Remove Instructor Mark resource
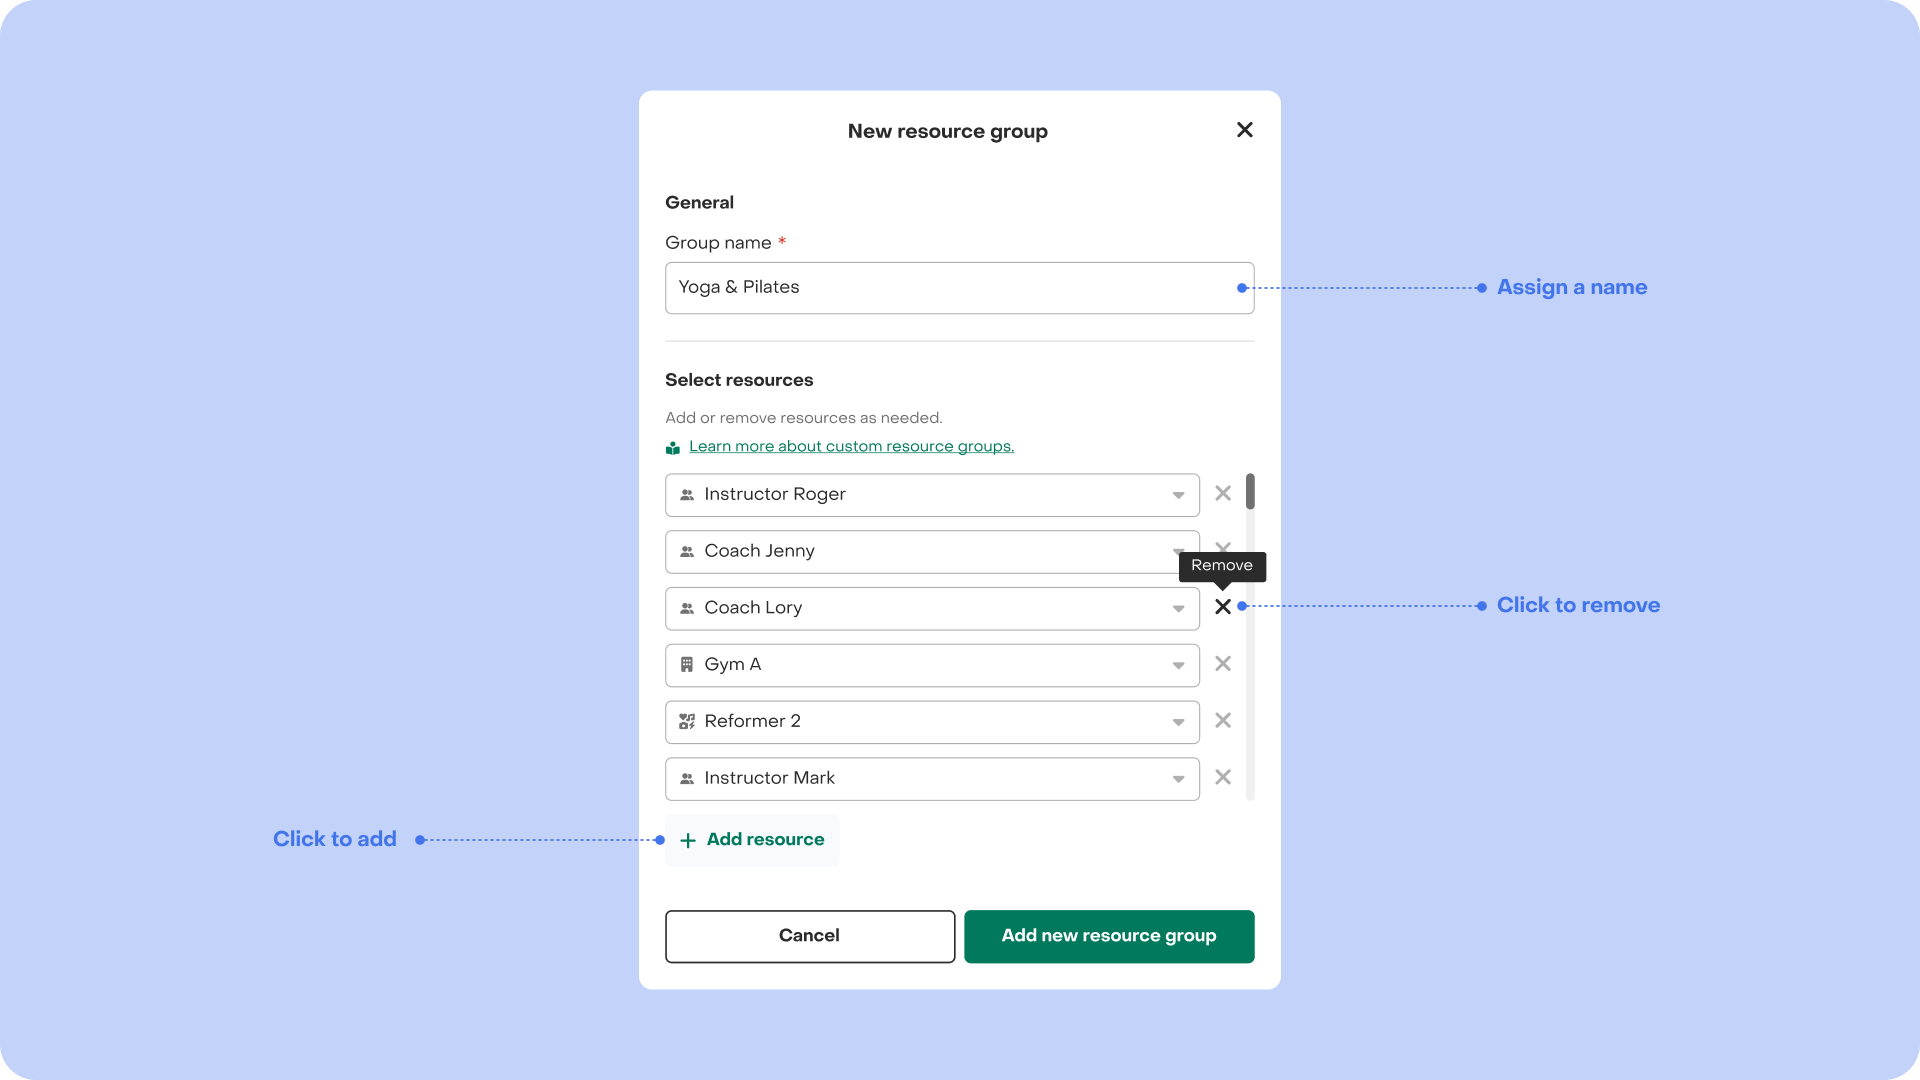This screenshot has width=1920, height=1080. [1222, 778]
